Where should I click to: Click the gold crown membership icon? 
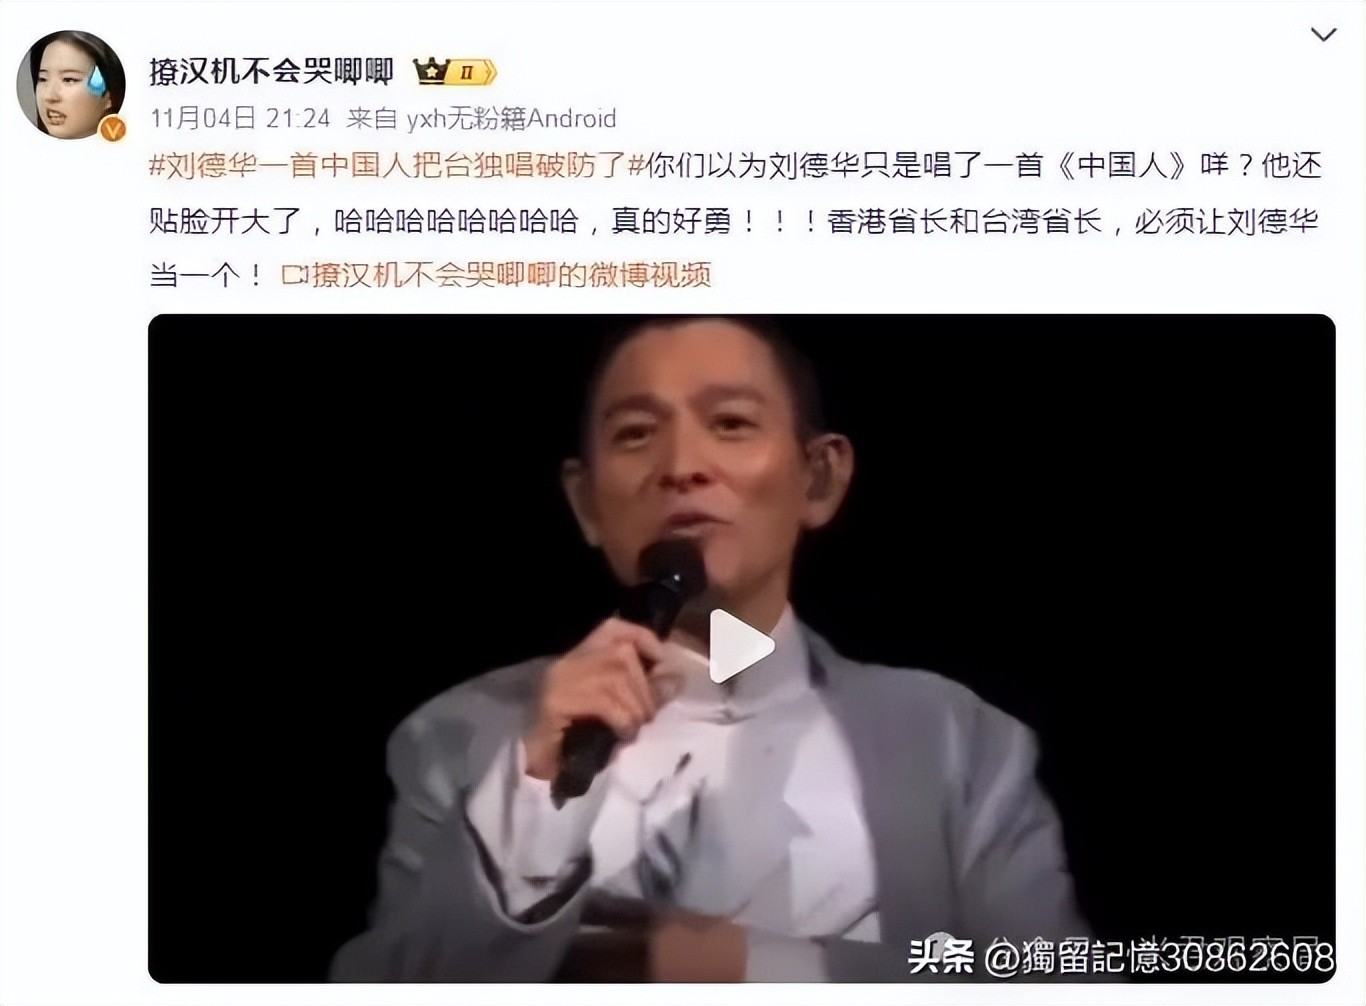point(430,71)
